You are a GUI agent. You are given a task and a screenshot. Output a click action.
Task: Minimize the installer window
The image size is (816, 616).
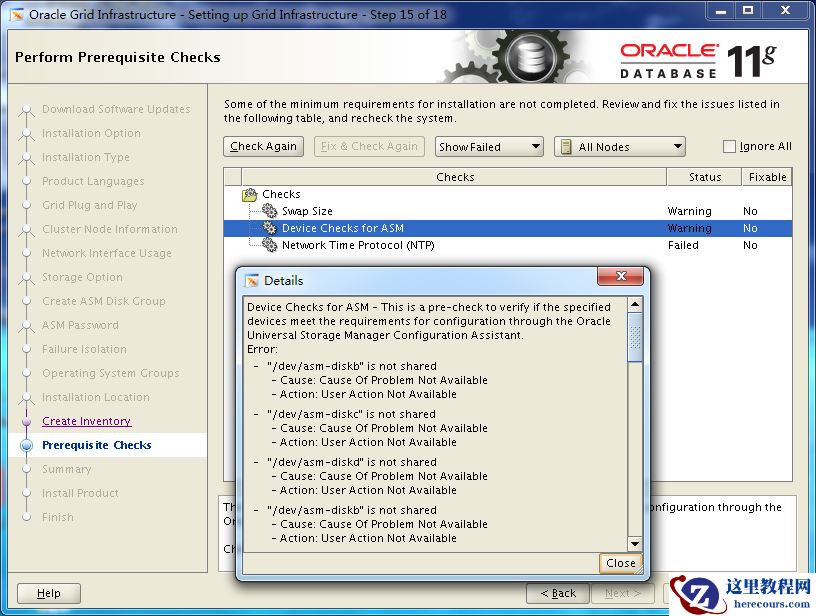[x=721, y=10]
